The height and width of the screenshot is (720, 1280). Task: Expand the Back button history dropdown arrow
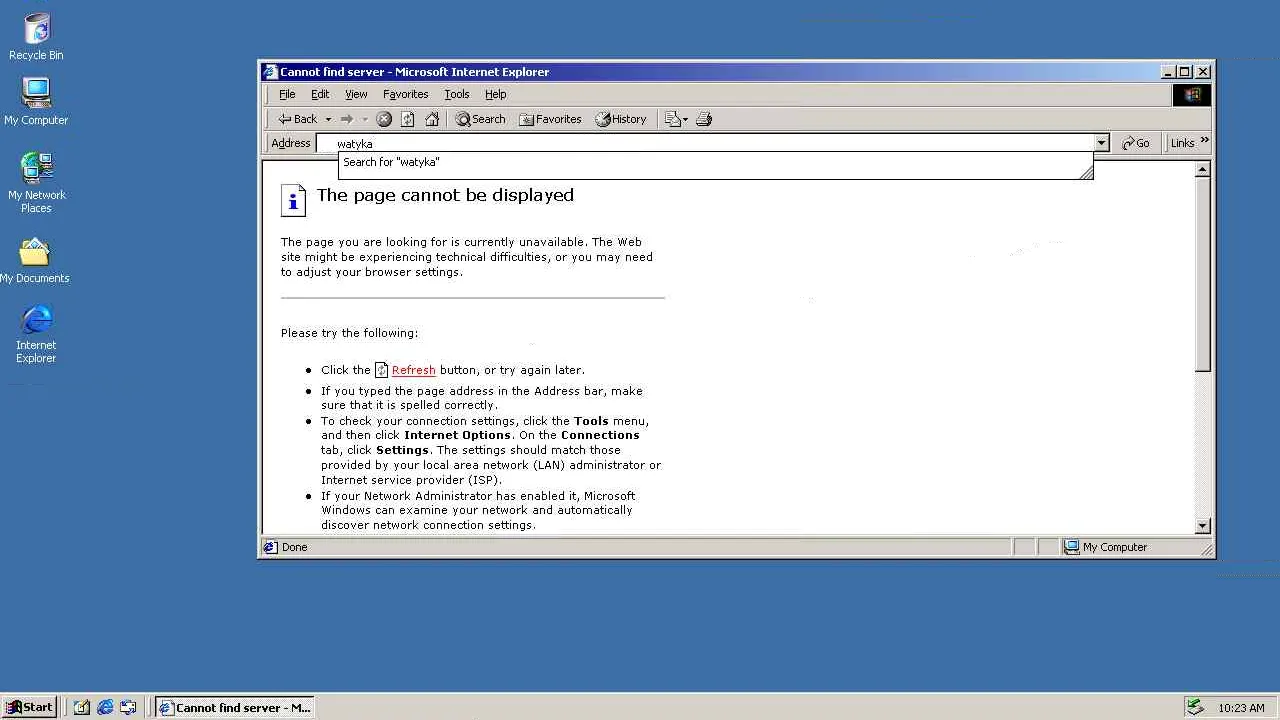(x=328, y=119)
